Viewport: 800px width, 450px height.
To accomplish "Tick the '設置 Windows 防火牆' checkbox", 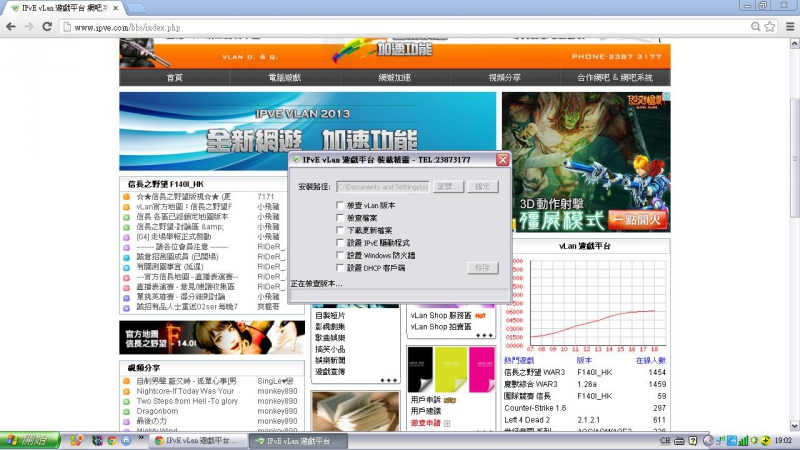I will coord(341,255).
